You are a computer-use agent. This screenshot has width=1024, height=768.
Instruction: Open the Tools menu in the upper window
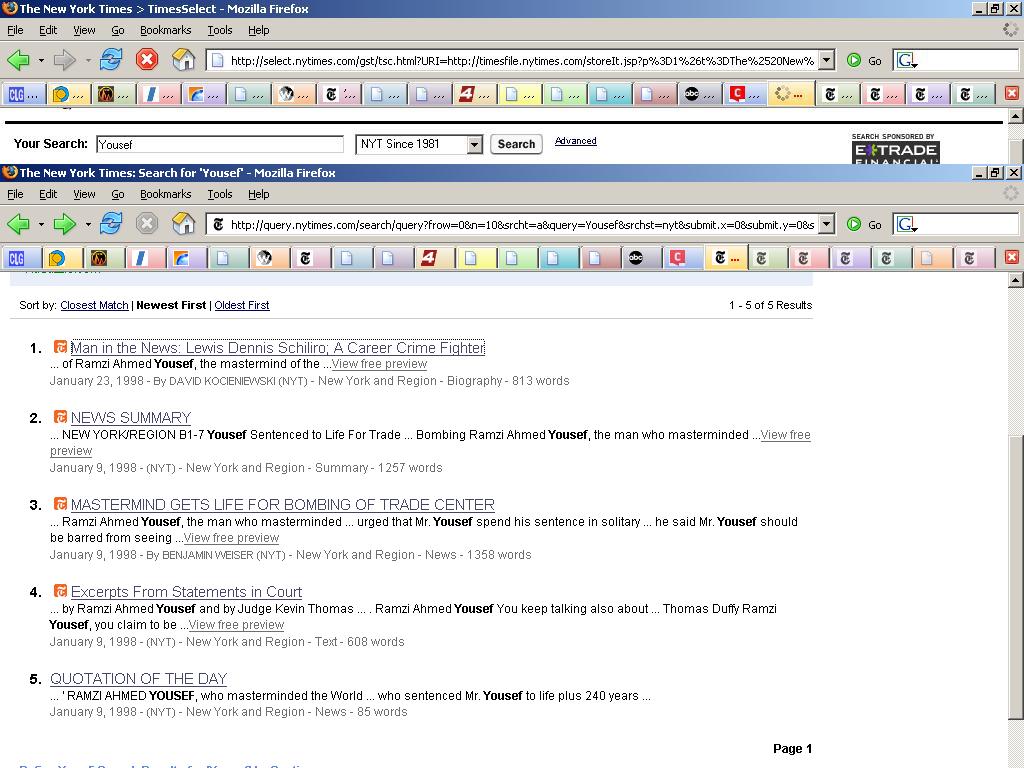tap(219, 30)
